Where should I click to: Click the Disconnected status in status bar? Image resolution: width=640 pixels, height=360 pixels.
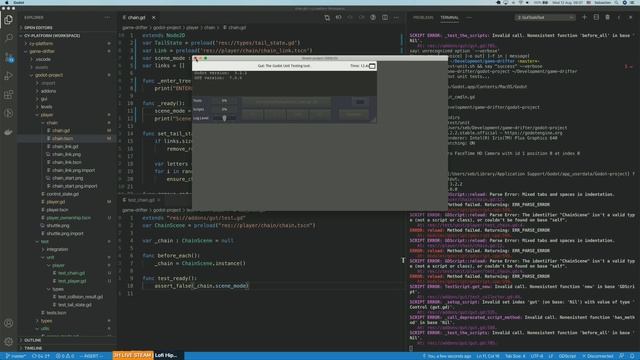tap(598, 356)
